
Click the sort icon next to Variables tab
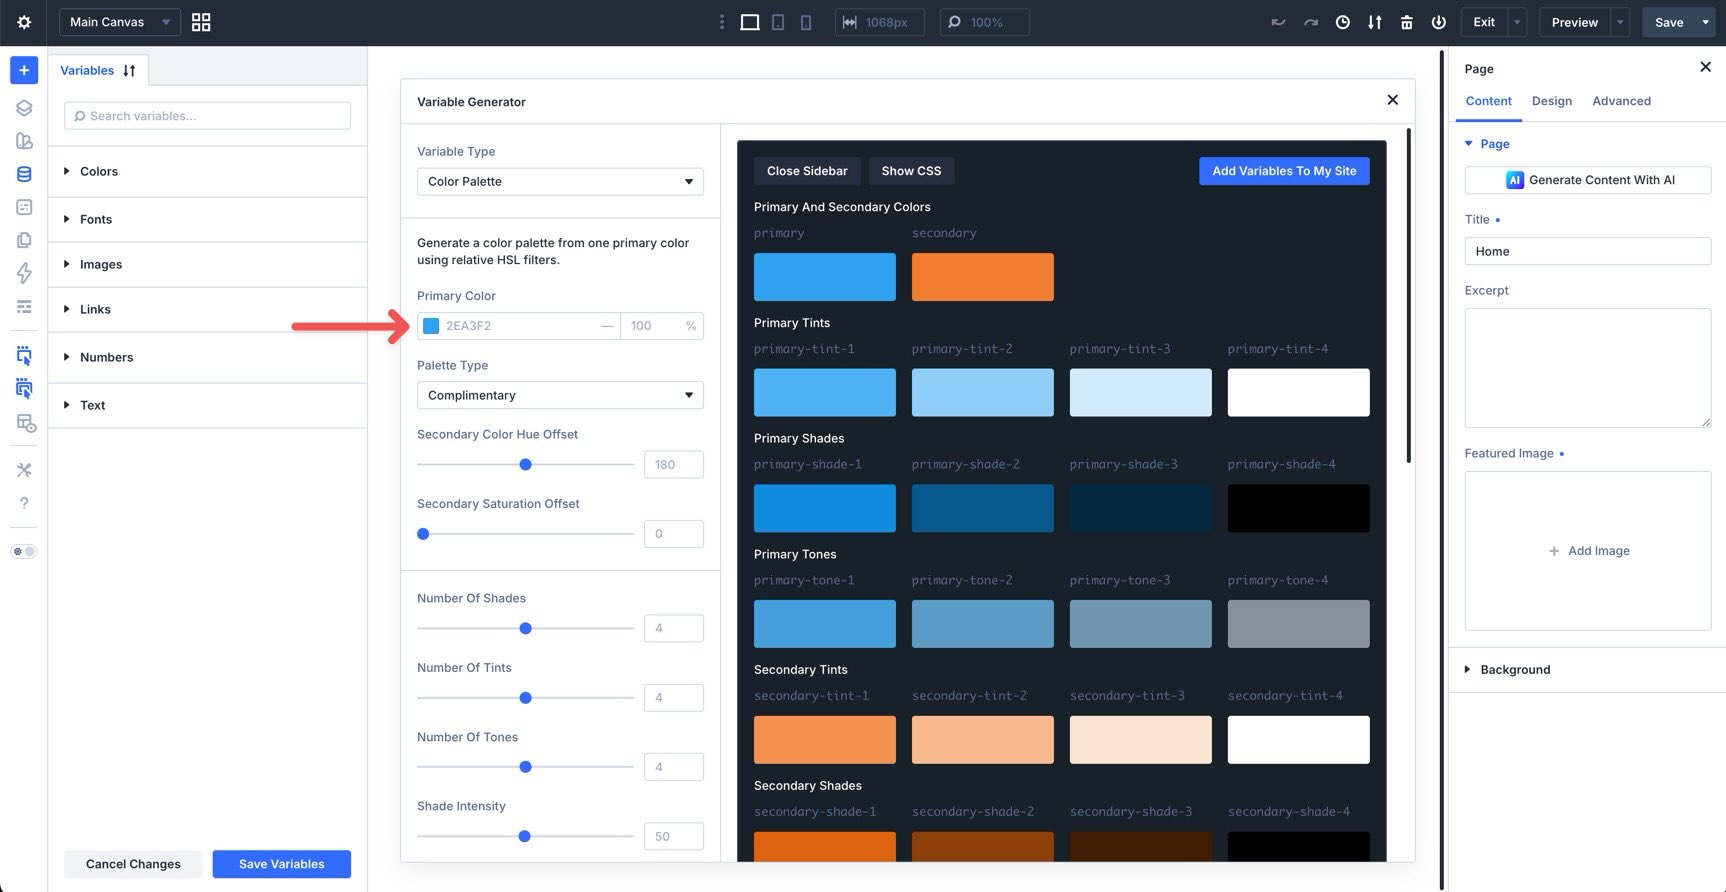pyautogui.click(x=129, y=71)
